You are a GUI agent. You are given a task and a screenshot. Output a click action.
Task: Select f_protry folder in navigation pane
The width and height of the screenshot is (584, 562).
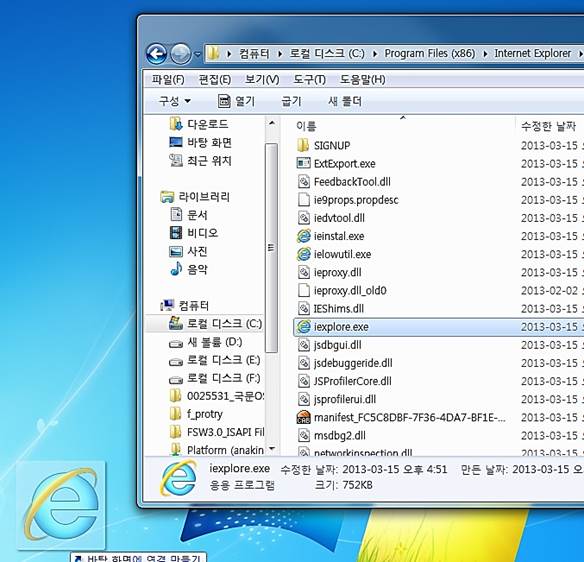pyautogui.click(x=196, y=414)
